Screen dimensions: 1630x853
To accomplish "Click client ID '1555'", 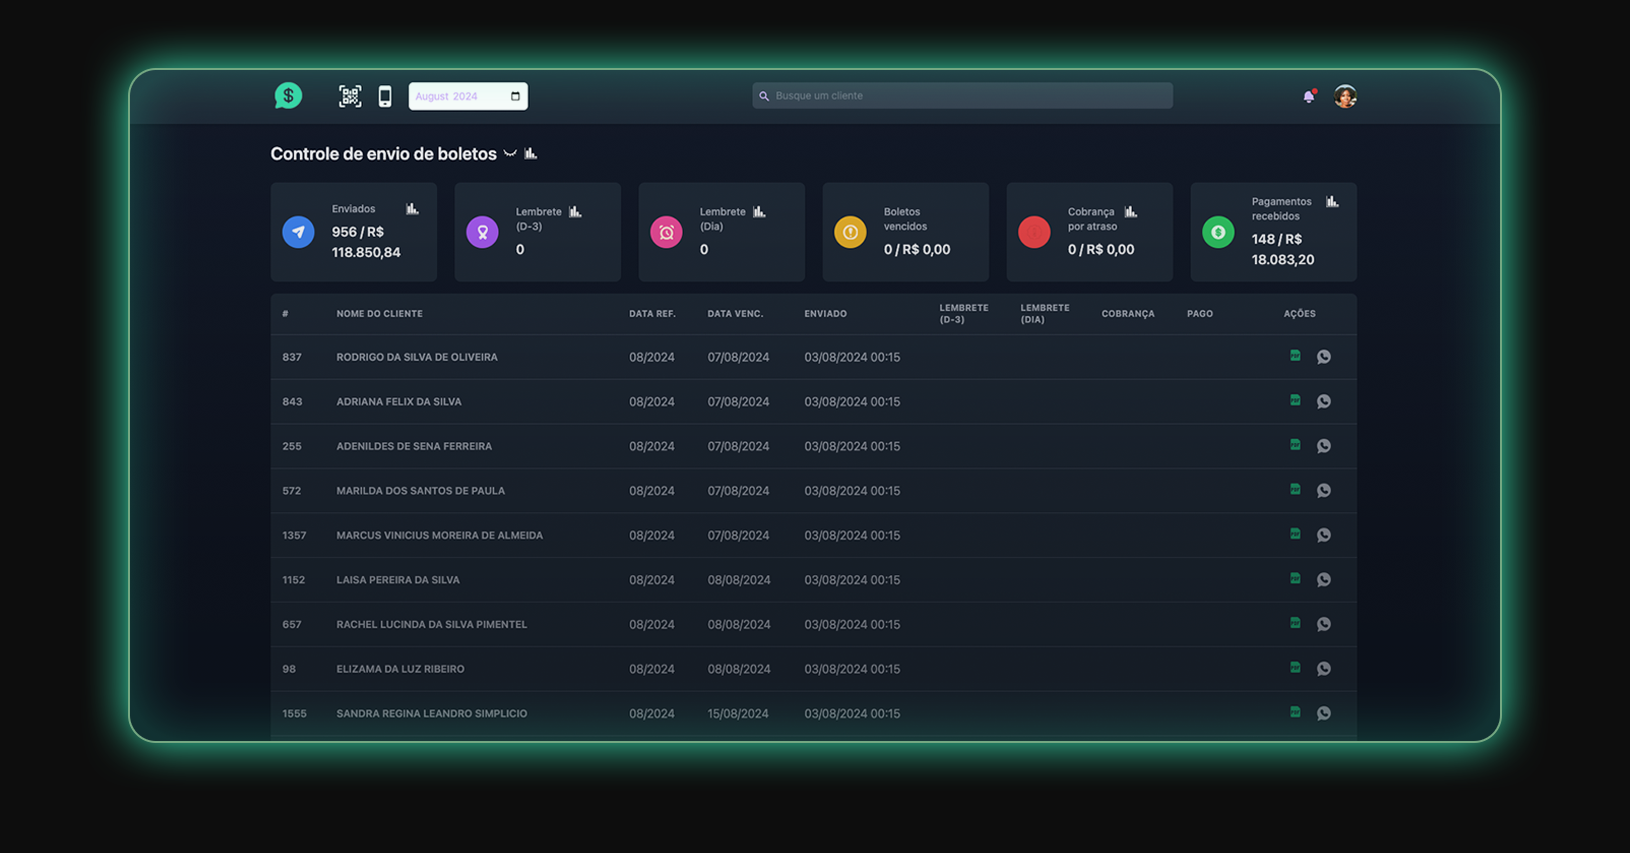I will click(294, 713).
